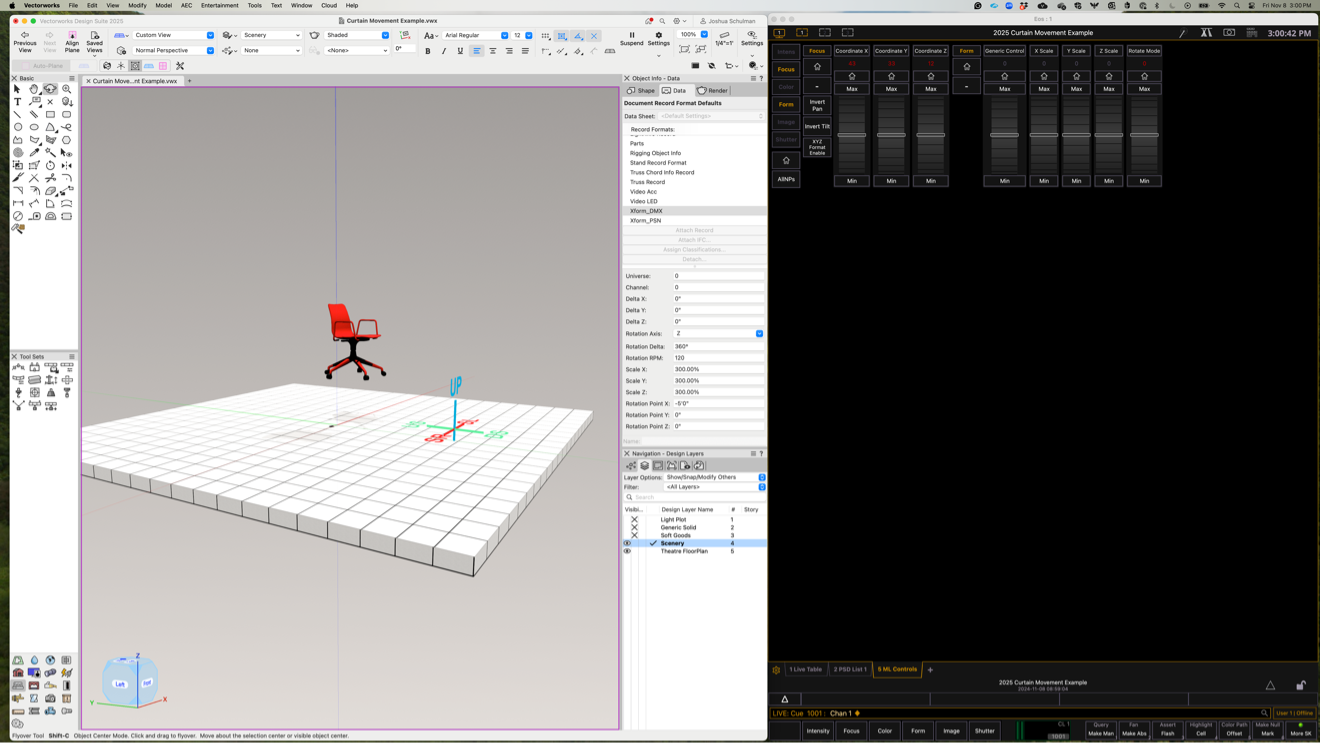Click Max button under Coordinate Y

click(891, 89)
